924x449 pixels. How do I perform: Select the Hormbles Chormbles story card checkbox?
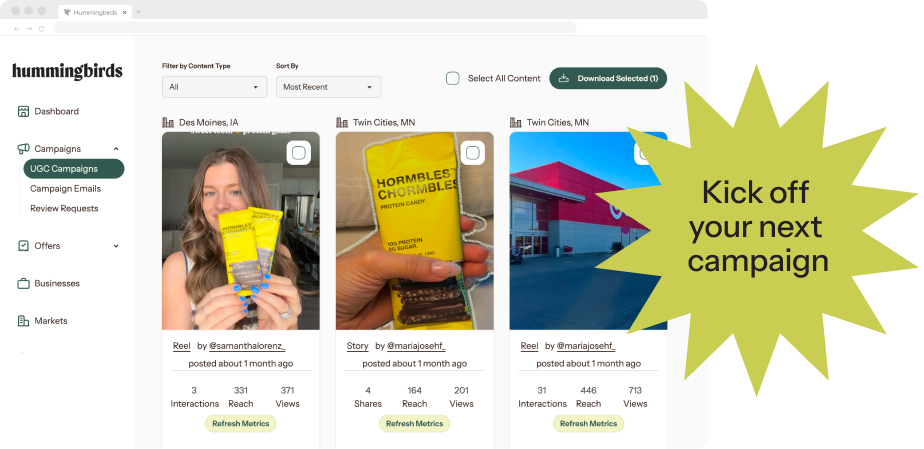[x=473, y=153]
